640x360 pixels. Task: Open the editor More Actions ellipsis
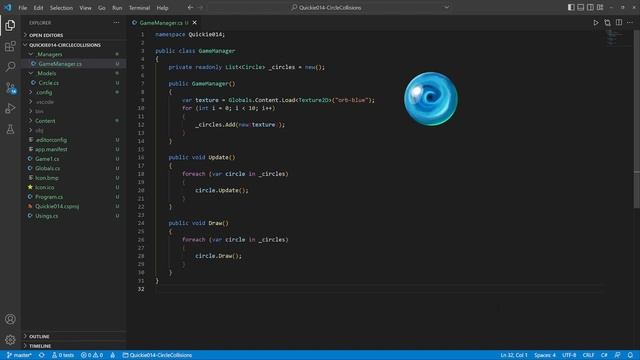[x=630, y=23]
